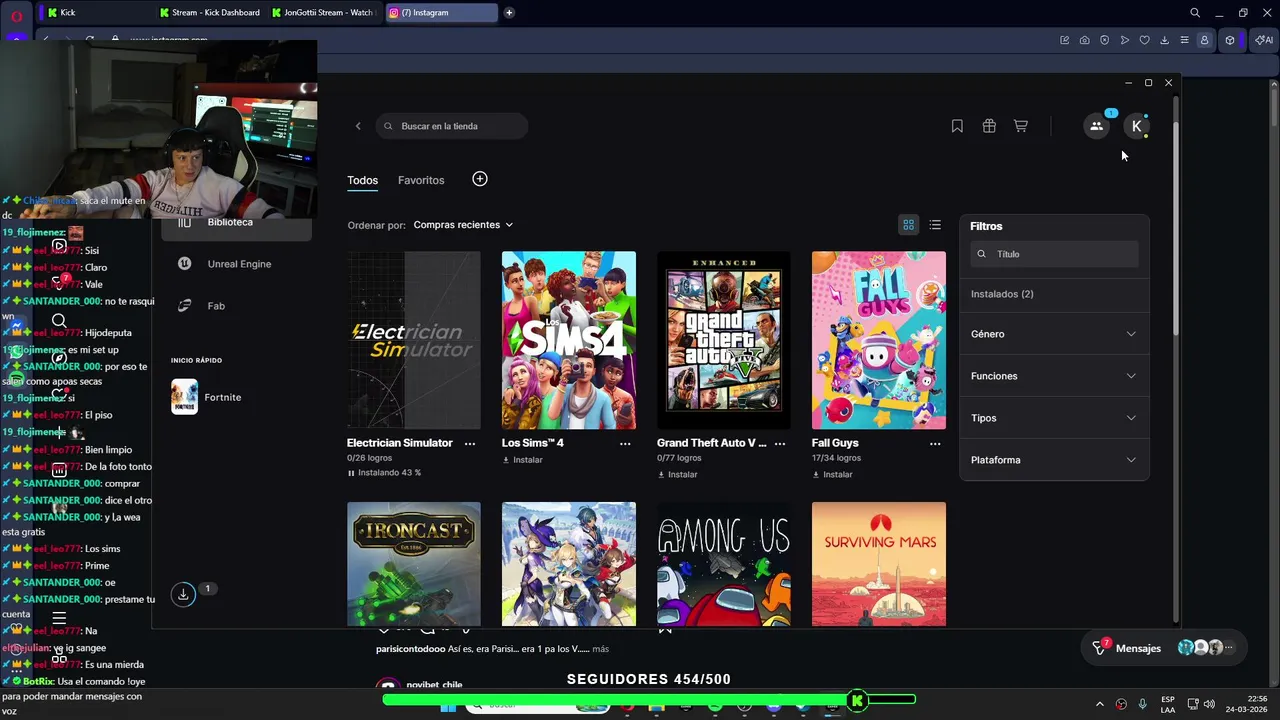Switch to Stream - Kick Dashboard tab

[210, 13]
